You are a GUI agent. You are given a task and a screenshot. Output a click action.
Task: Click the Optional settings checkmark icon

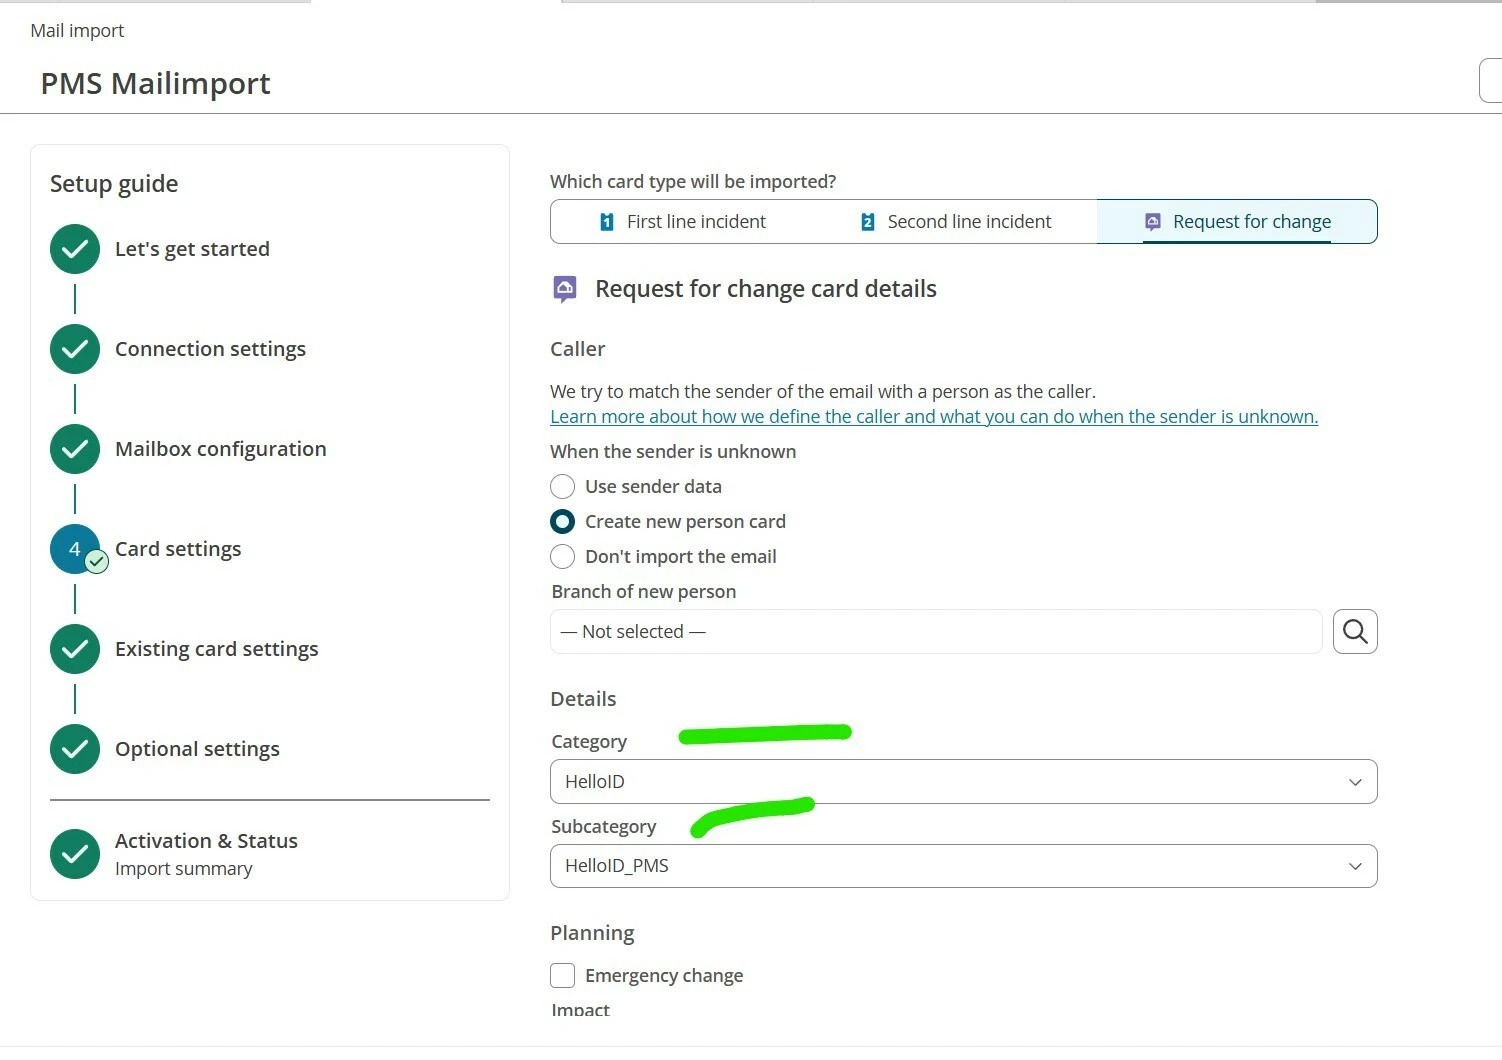[x=75, y=749]
